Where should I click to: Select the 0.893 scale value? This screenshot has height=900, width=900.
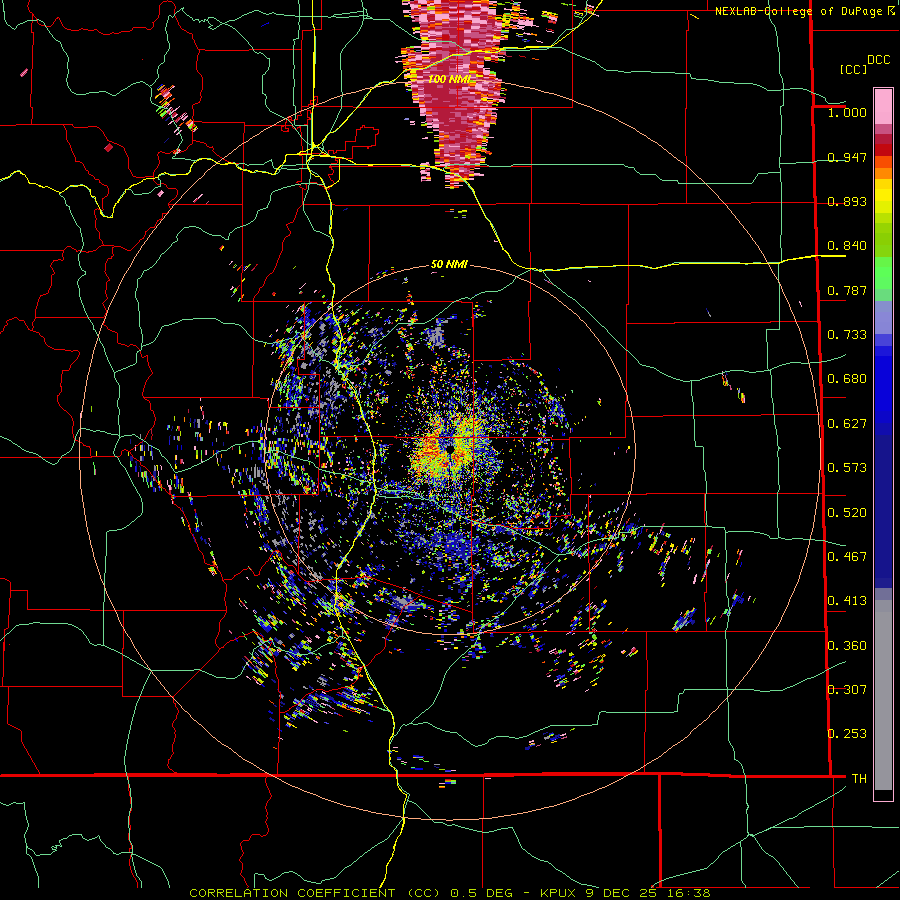[847, 201]
